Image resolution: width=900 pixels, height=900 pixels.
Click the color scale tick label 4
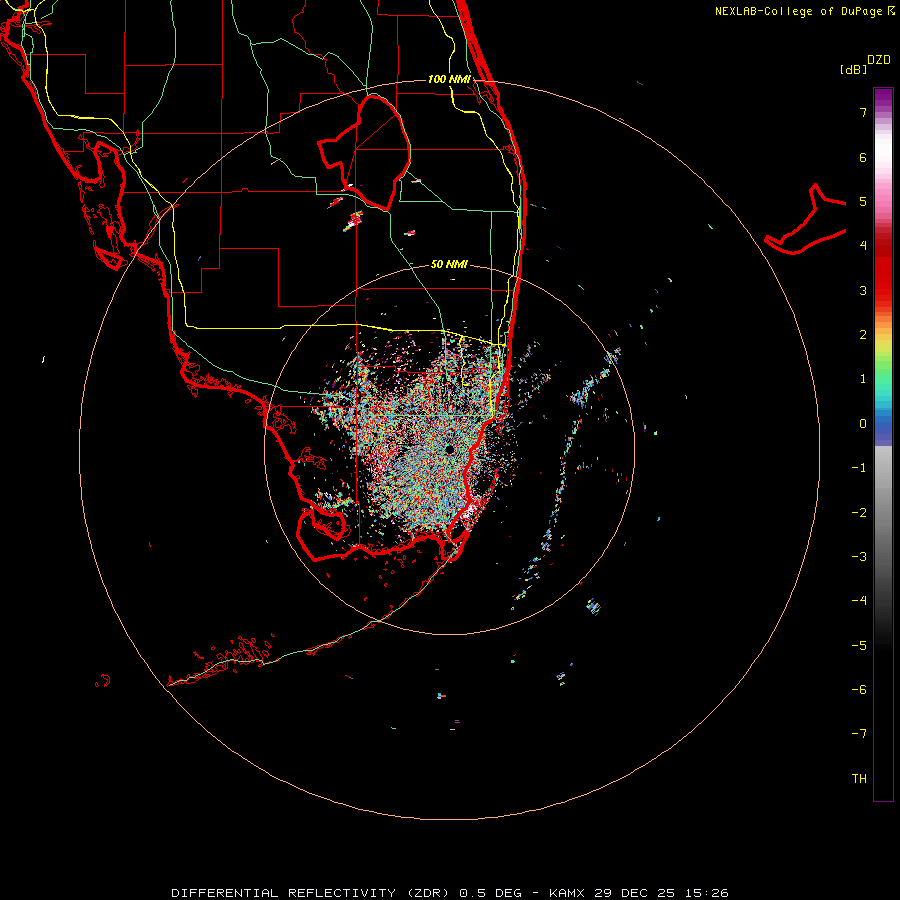[x=863, y=246]
